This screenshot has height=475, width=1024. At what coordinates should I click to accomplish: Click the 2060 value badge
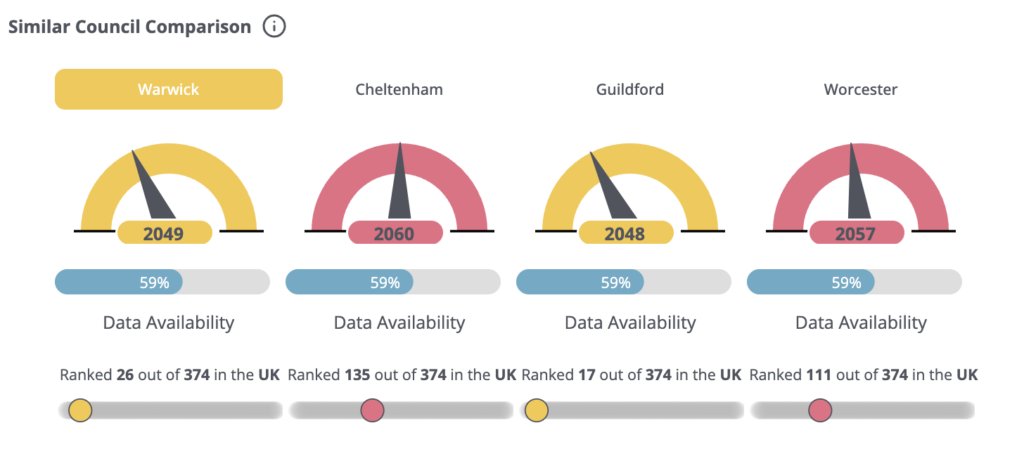point(395,233)
